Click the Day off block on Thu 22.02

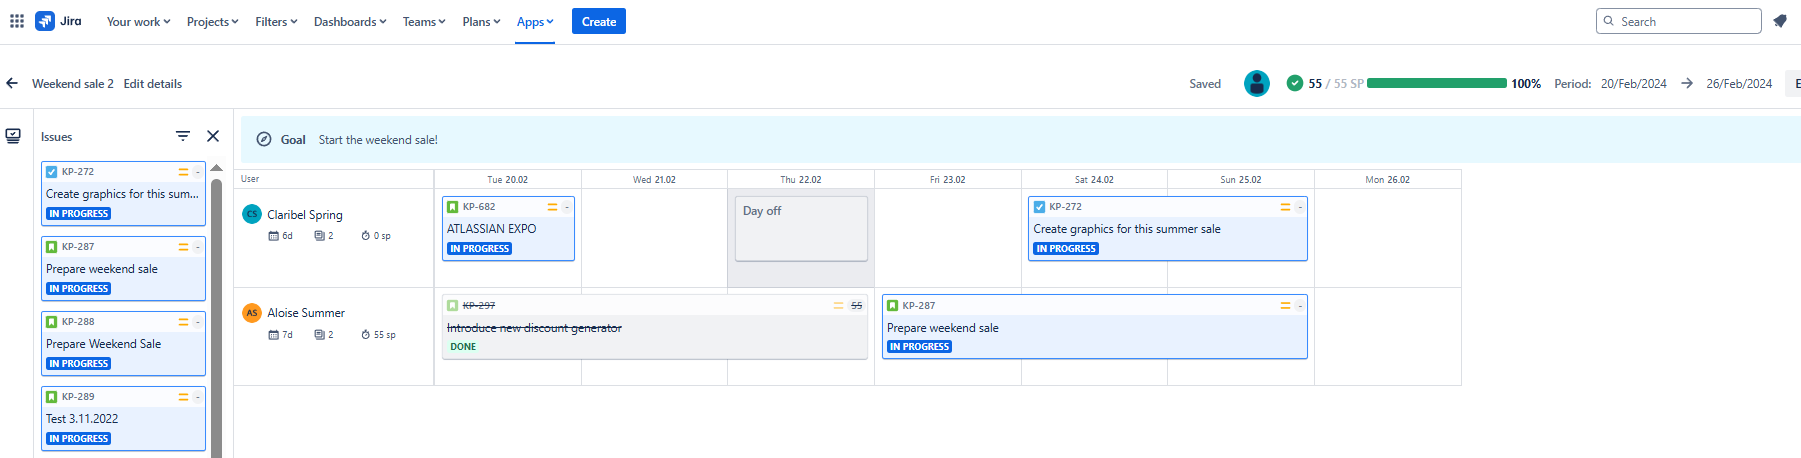tap(801, 228)
